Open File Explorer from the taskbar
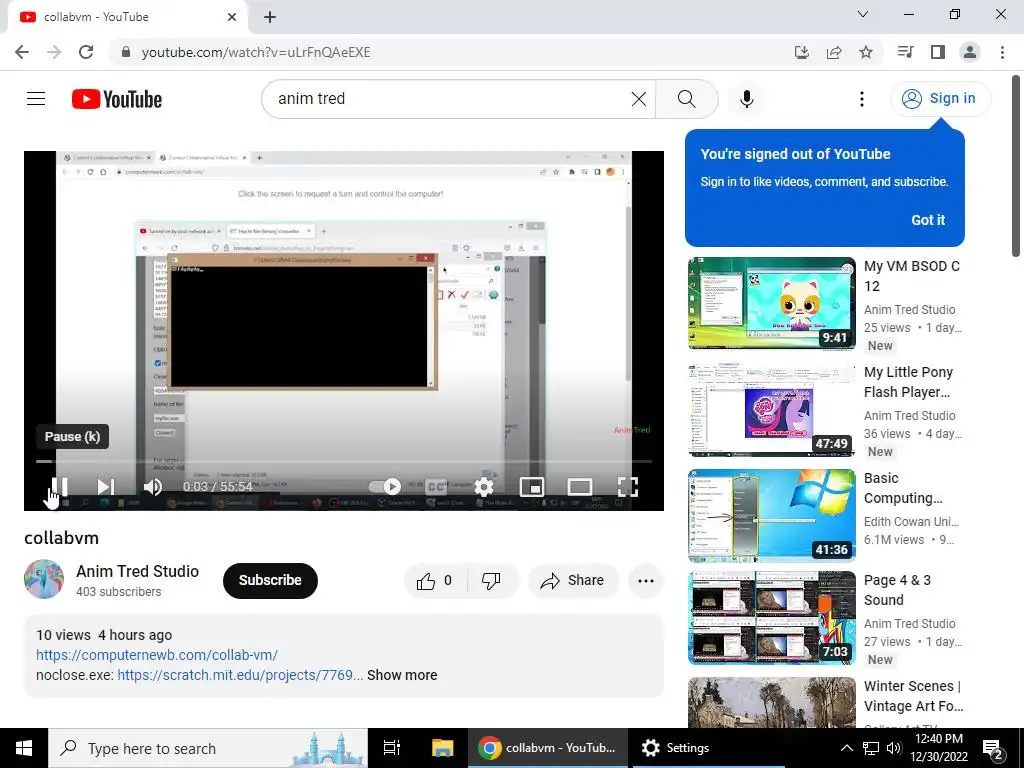This screenshot has height=768, width=1024. click(442, 748)
